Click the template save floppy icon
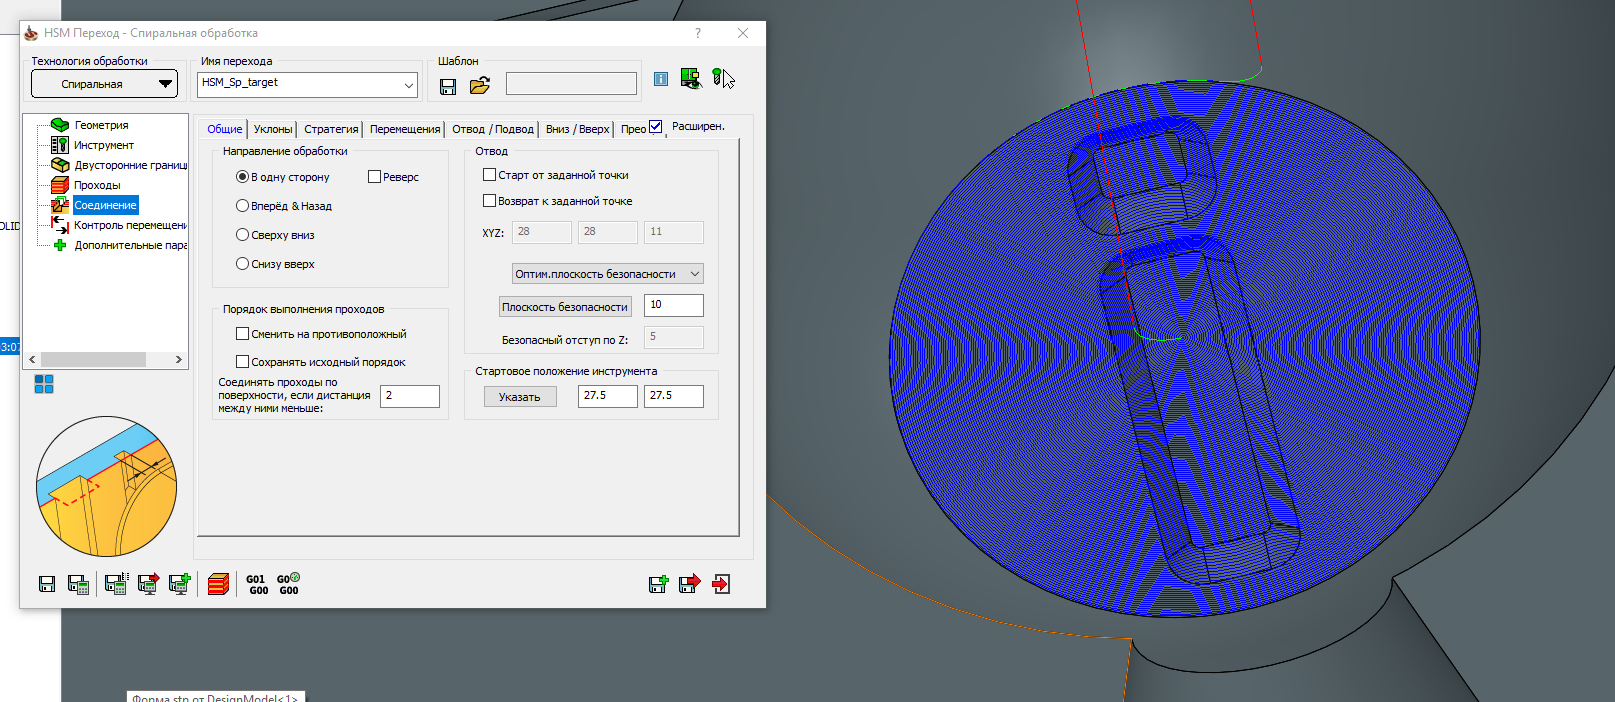This screenshot has width=1615, height=702. point(448,86)
